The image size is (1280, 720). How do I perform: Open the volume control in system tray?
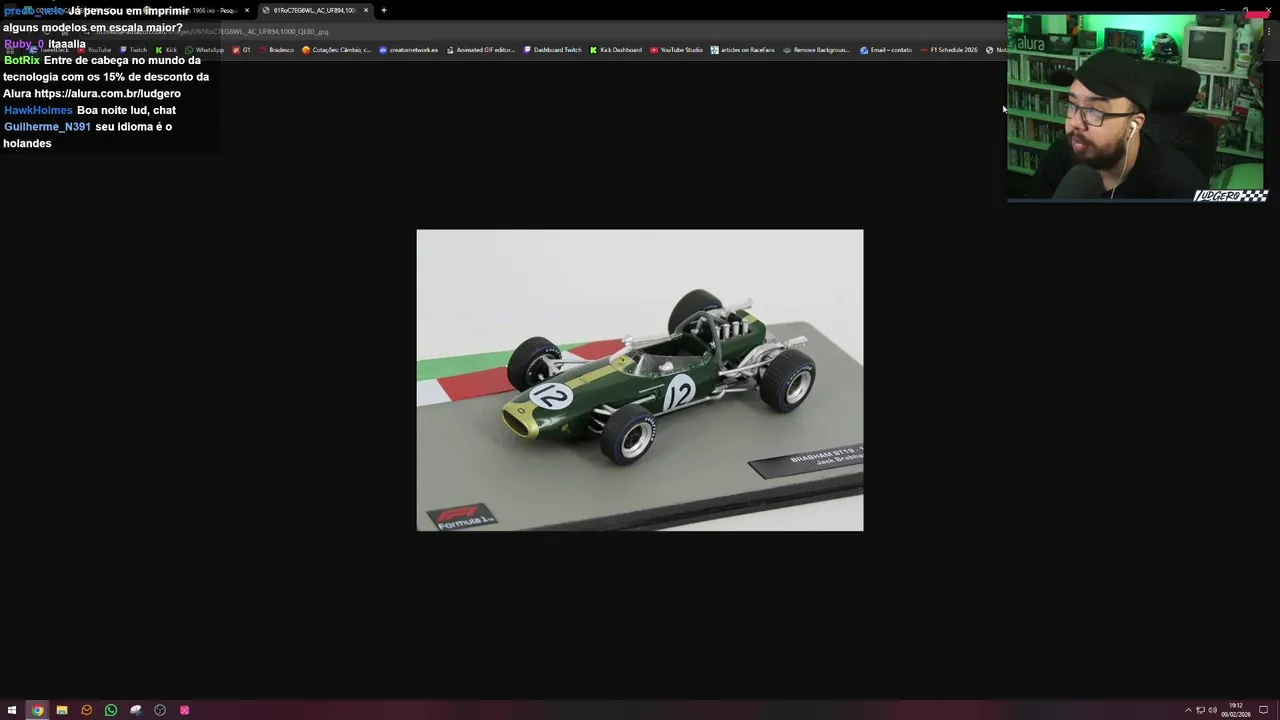coord(1212,710)
